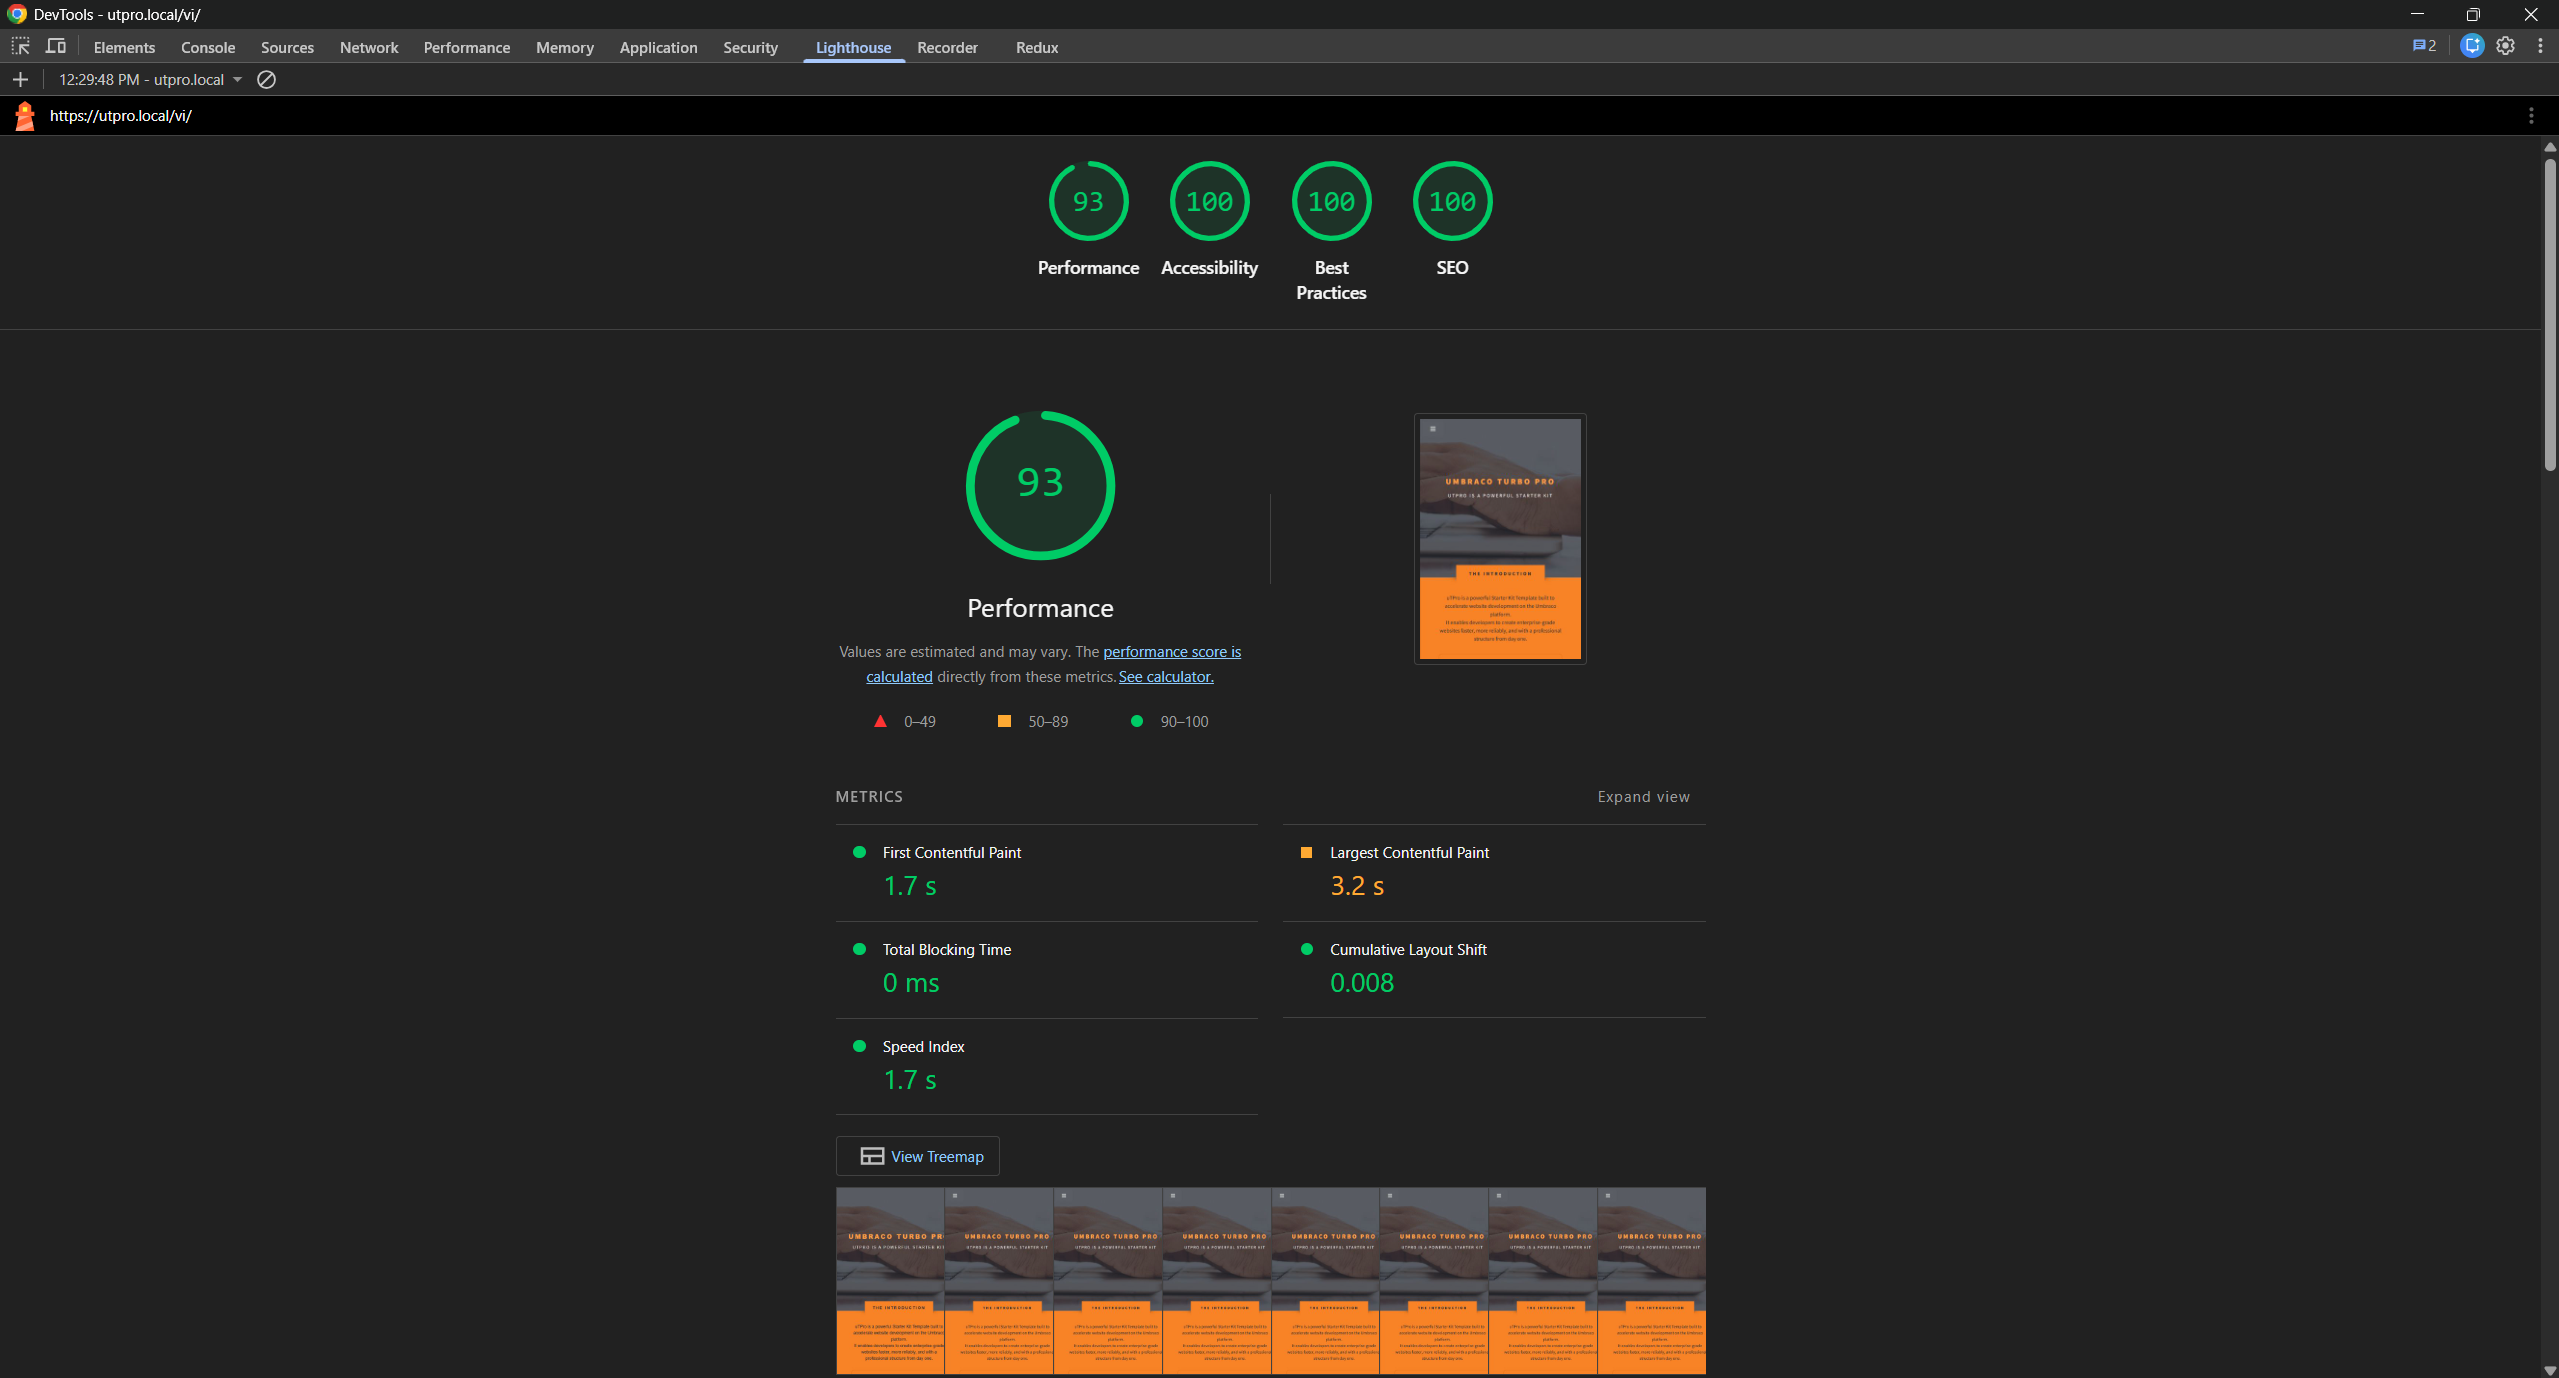Open the https://utpro.local/vi/ report URL link
Viewport: 2559px width, 1378px height.
(121, 116)
